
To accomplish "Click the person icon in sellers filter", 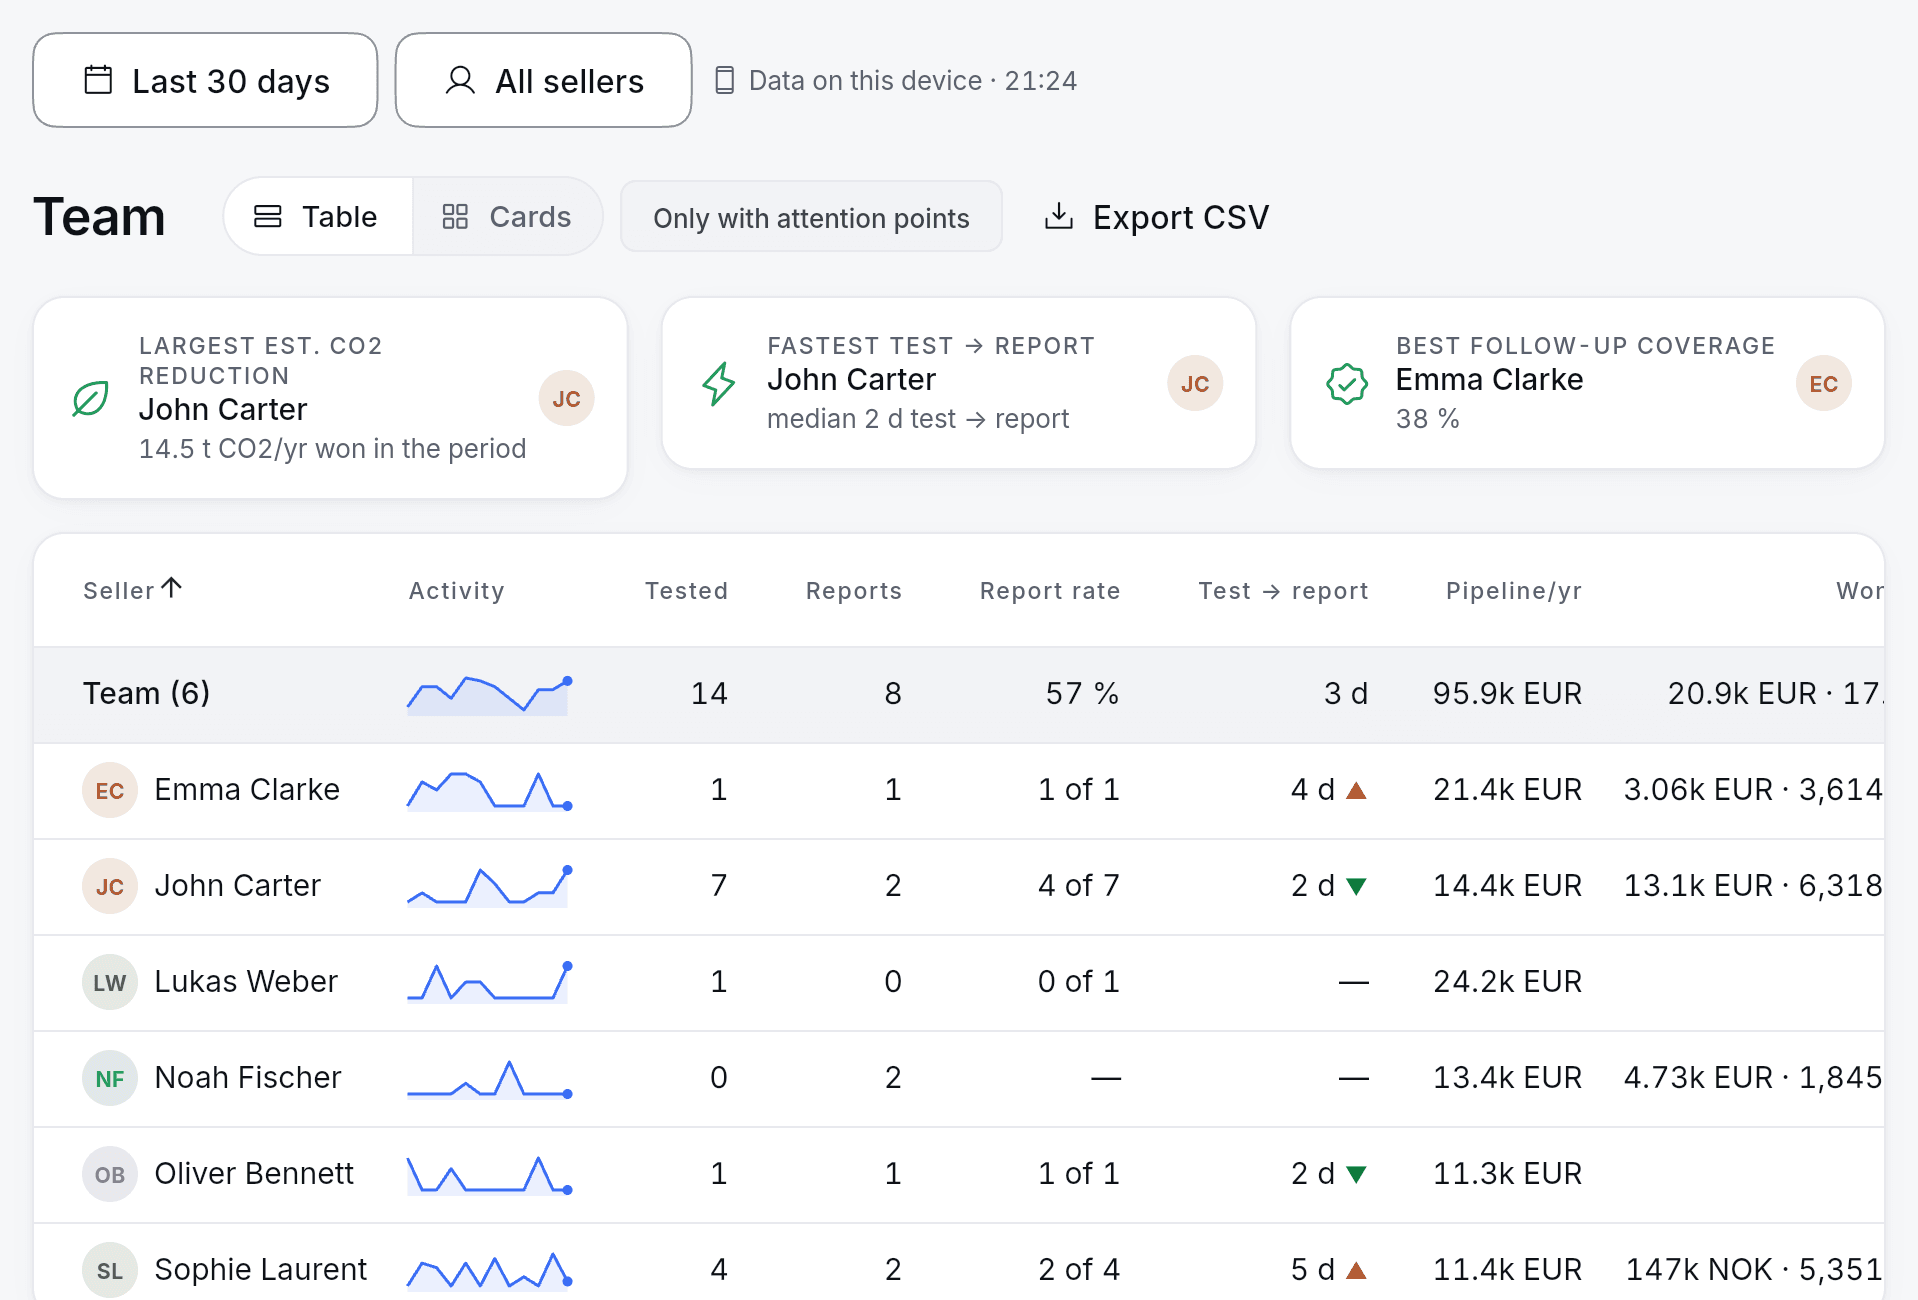I will point(460,80).
